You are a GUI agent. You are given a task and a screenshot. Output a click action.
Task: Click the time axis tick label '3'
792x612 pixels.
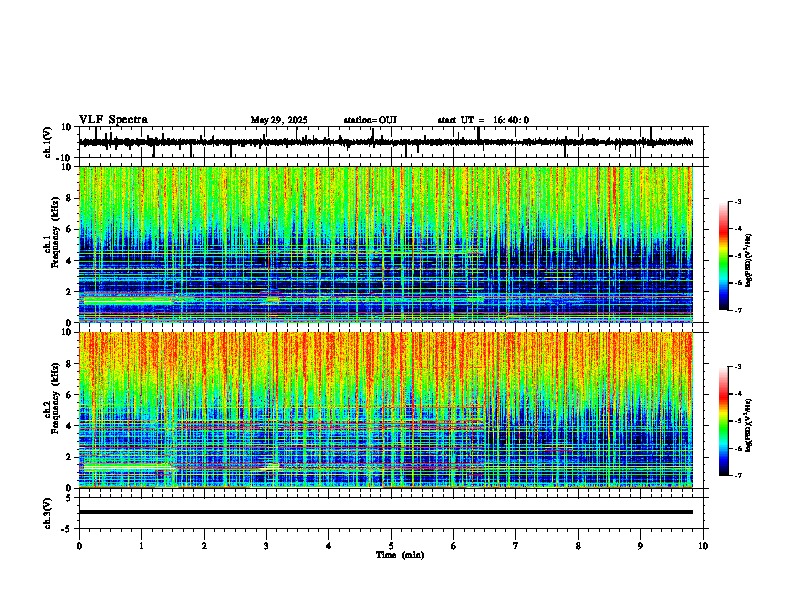coord(266,546)
